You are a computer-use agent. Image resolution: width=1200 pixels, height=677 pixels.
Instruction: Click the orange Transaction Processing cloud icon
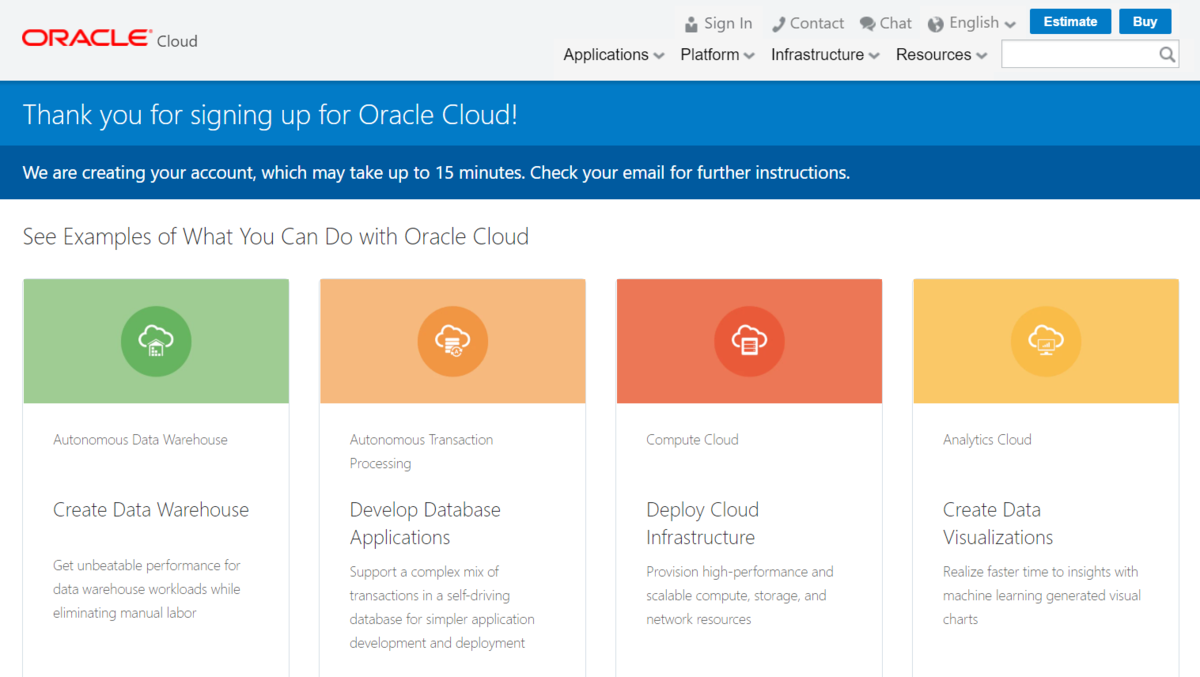click(453, 341)
